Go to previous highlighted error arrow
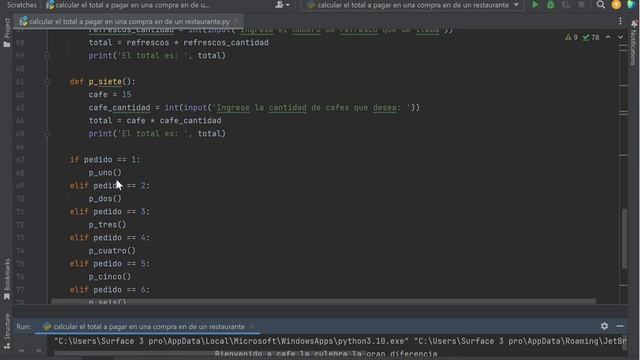The image size is (640, 360). (x=608, y=37)
